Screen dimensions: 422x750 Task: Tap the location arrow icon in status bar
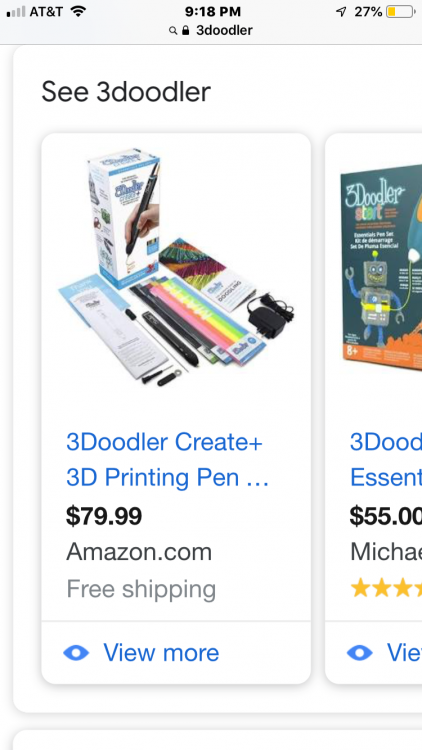coord(341,12)
